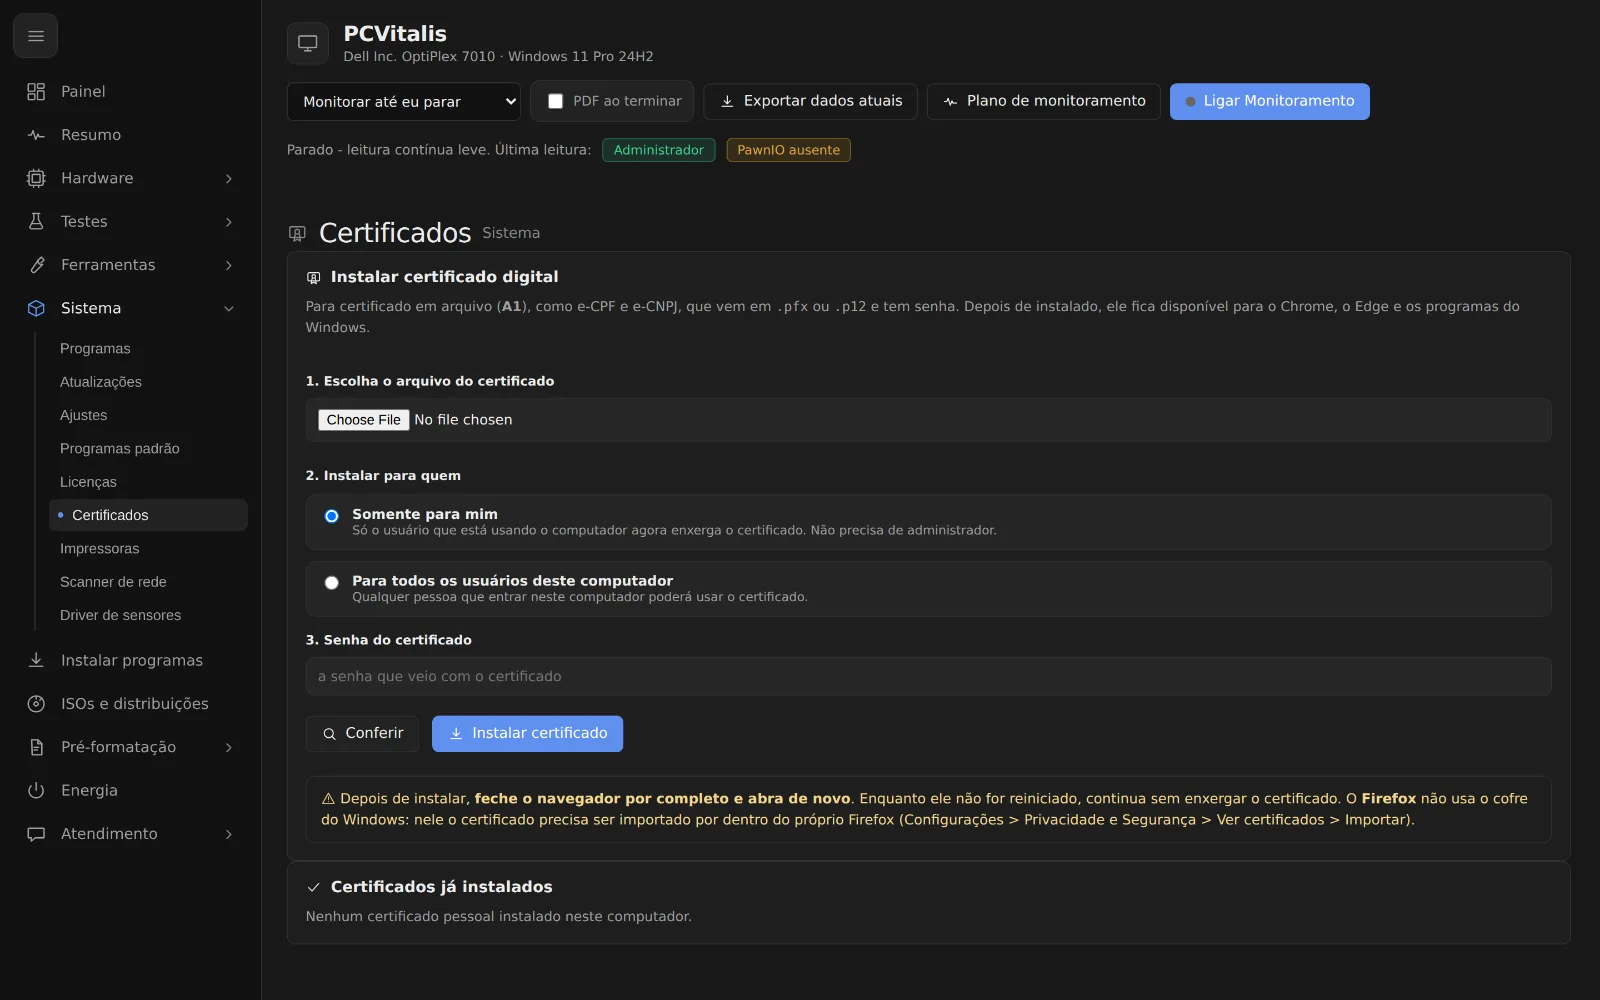Click the monitor icon beside PCVitalis
Image resolution: width=1600 pixels, height=1000 pixels.
point(308,43)
